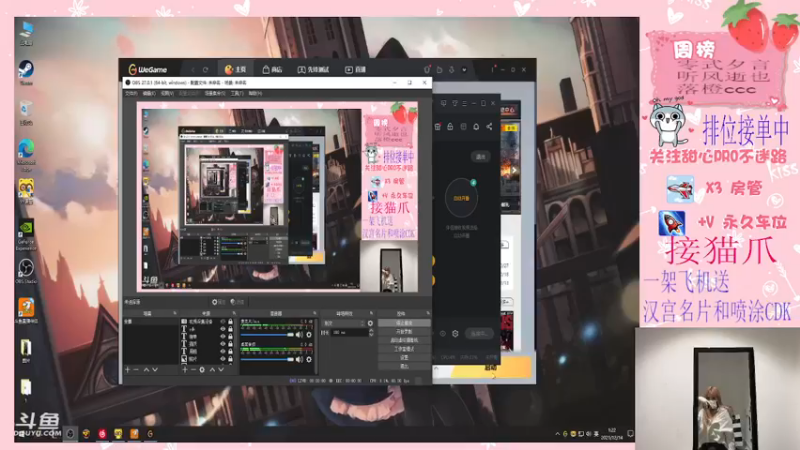Toggle visibility of first text source
The height and width of the screenshot is (450, 800).
(x=222, y=329)
